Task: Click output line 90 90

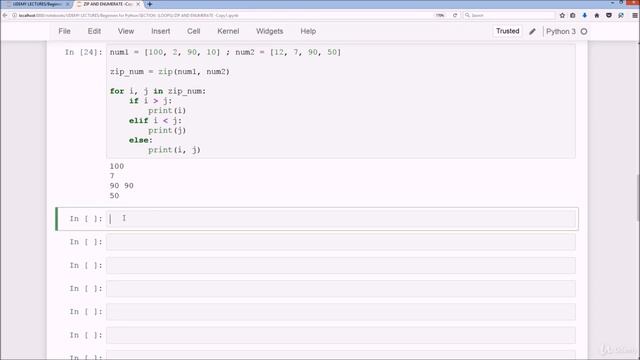Action: [122, 186]
